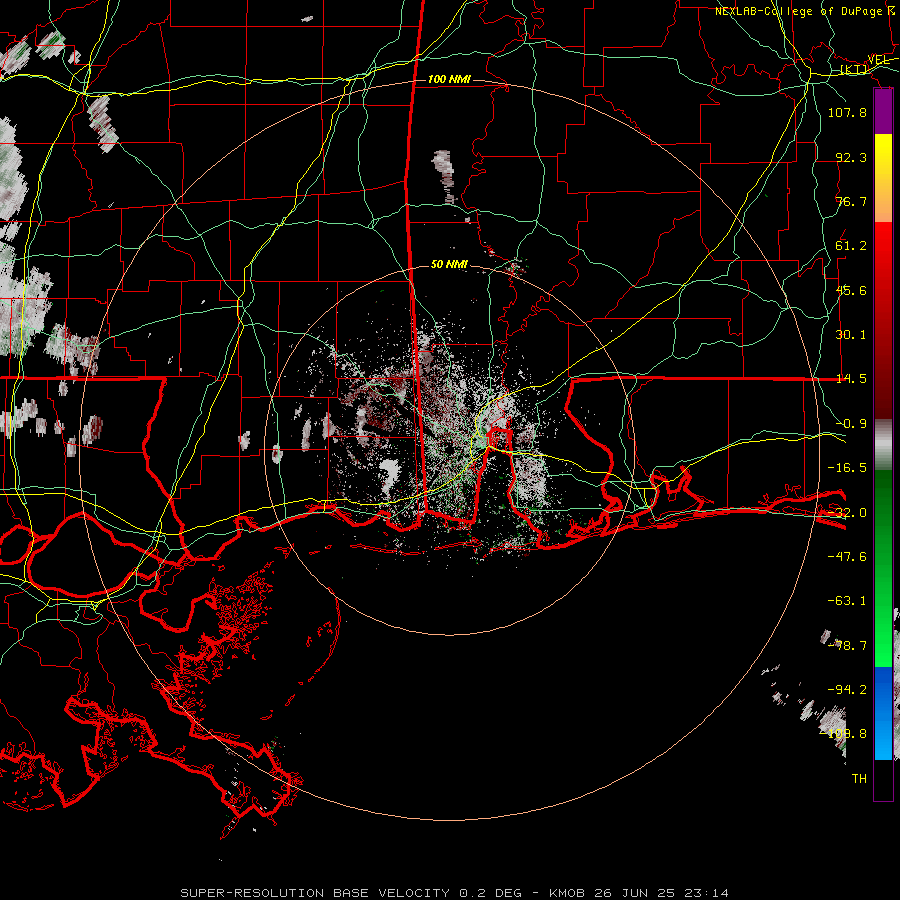The image size is (900, 900).
Task: Click the "VEL" label above the scale
Action: (x=878, y=60)
